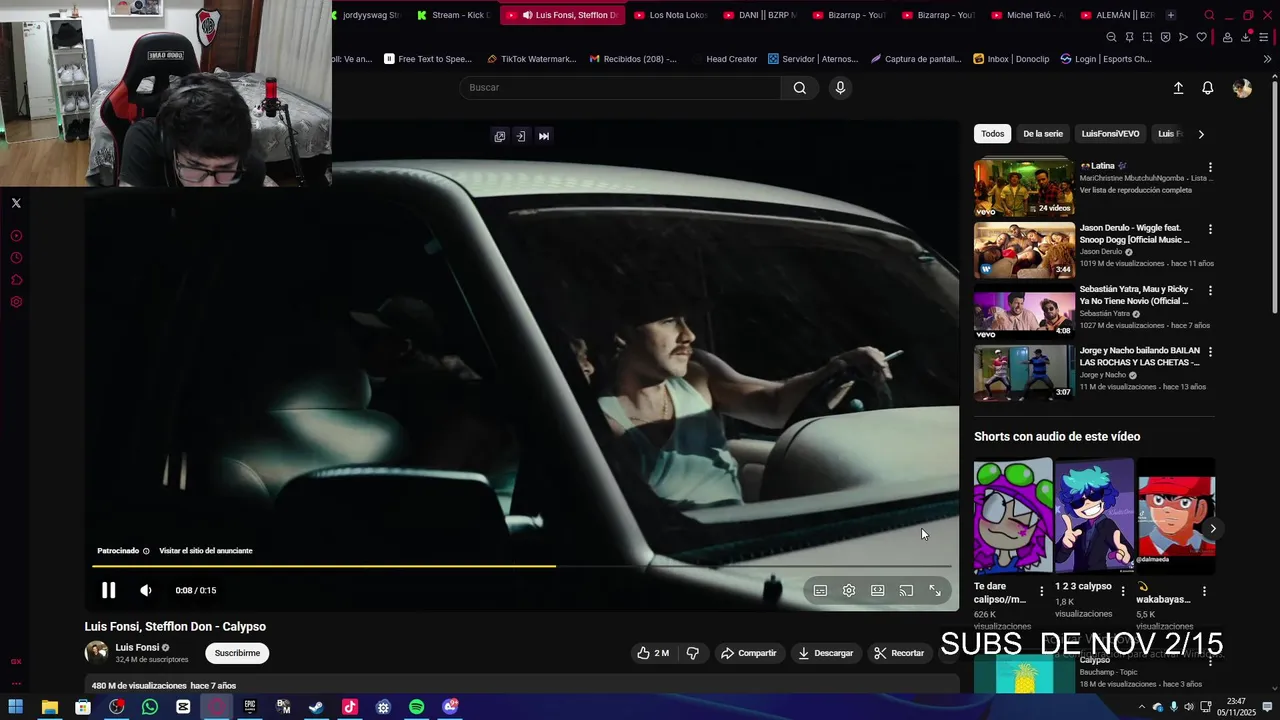Open Luis Fonsi channel avatar

tap(96, 653)
